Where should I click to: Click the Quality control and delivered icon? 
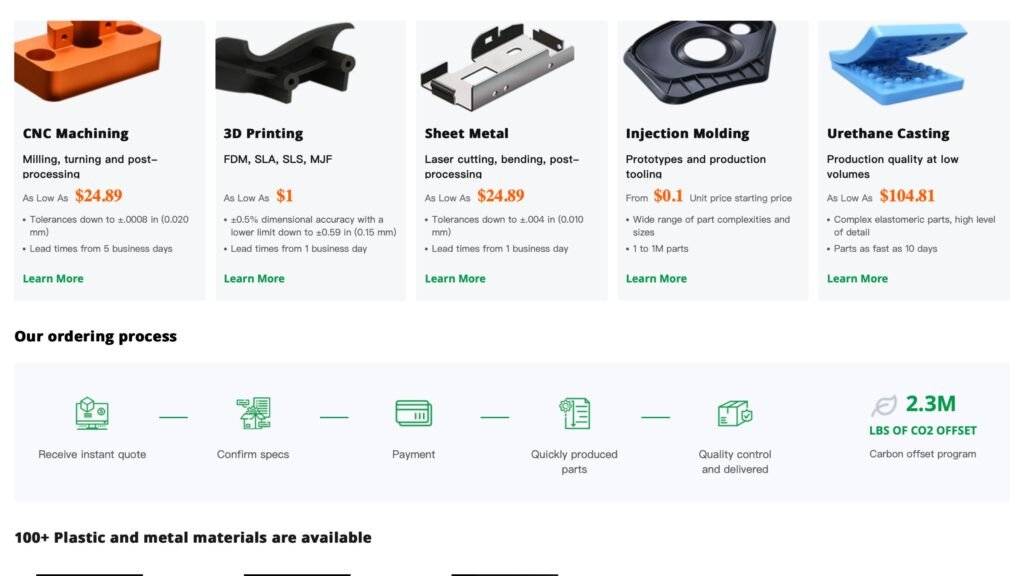(735, 413)
